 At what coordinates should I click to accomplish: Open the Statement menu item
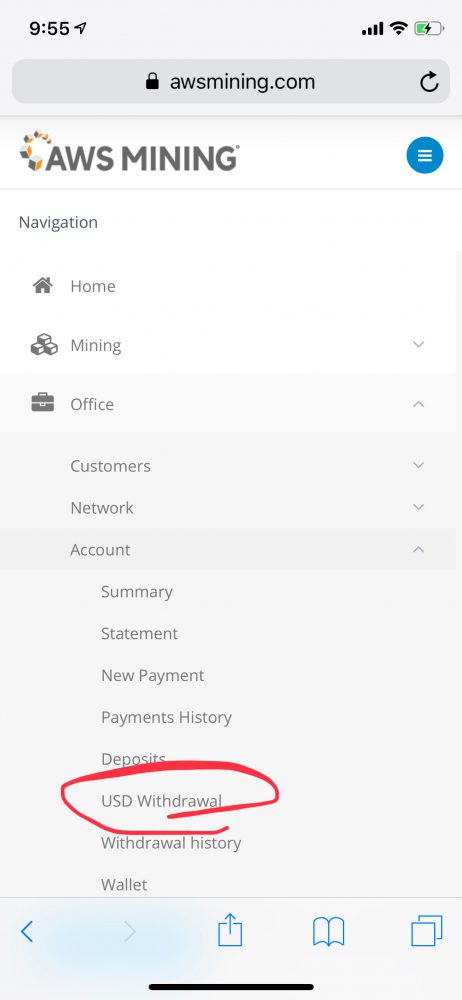coord(139,633)
